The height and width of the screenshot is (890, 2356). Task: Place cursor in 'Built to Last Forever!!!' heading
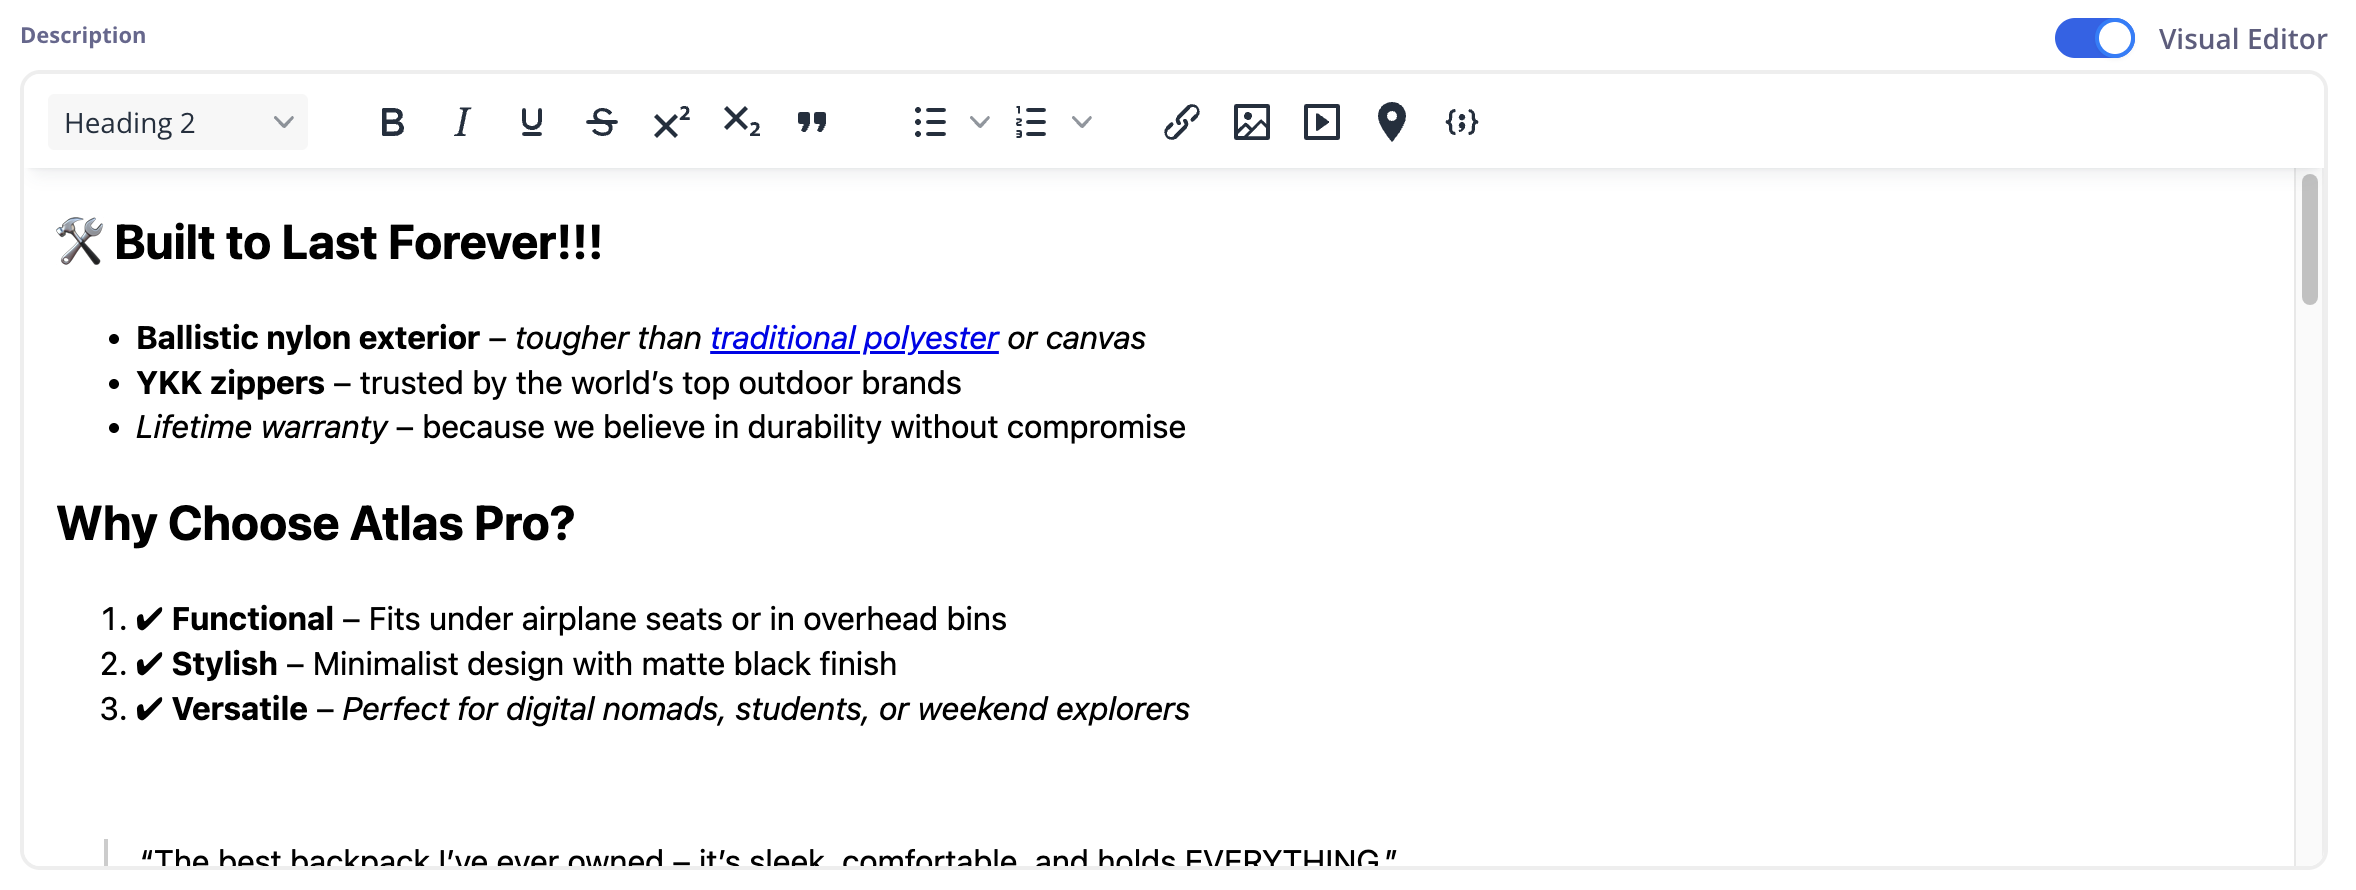tap(358, 243)
